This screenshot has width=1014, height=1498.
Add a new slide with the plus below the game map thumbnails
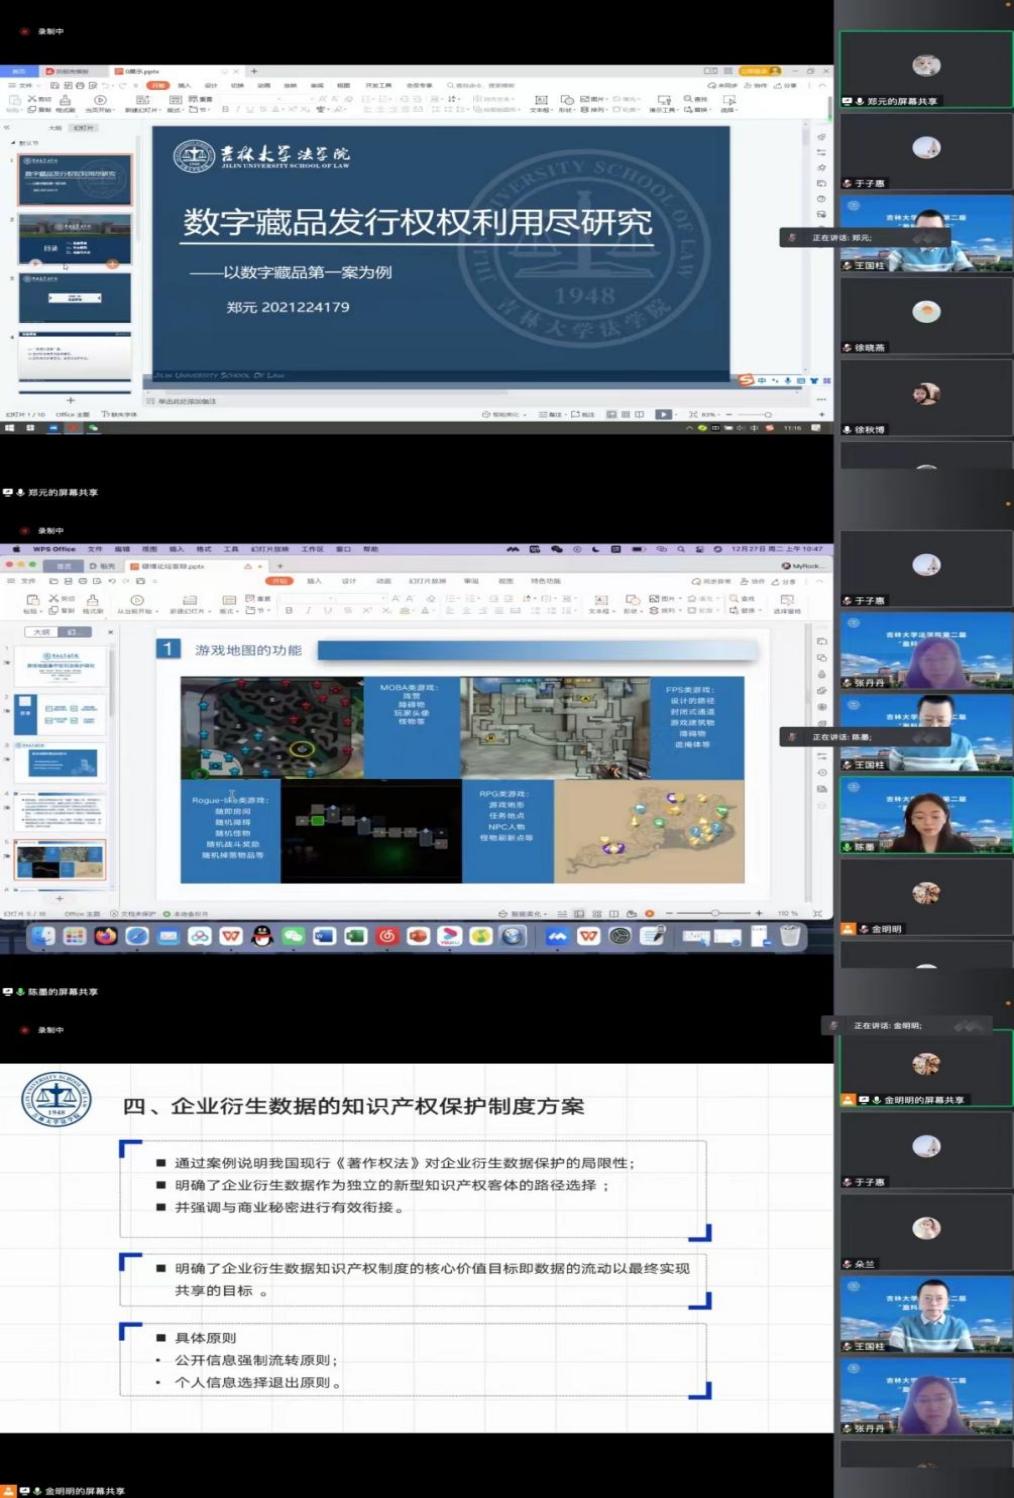(59, 898)
